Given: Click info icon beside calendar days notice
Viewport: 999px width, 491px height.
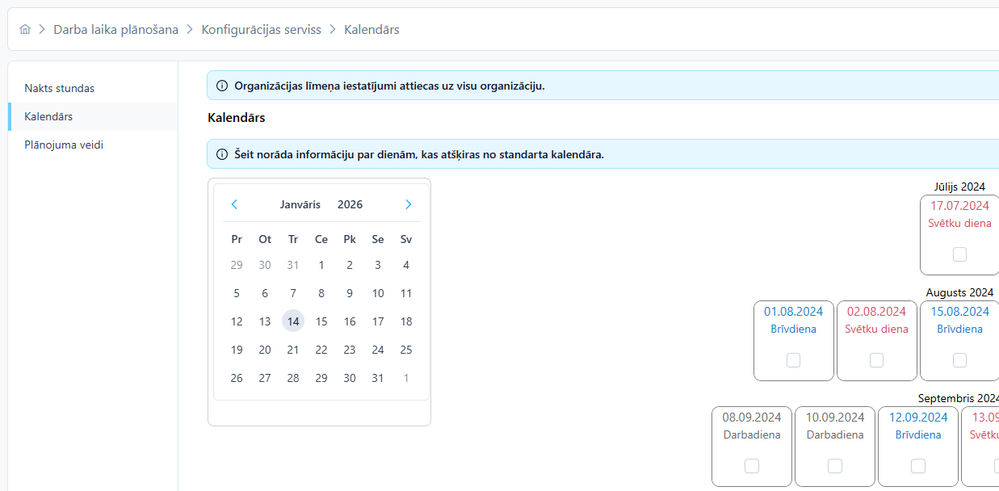Looking at the screenshot, I should 222,155.
